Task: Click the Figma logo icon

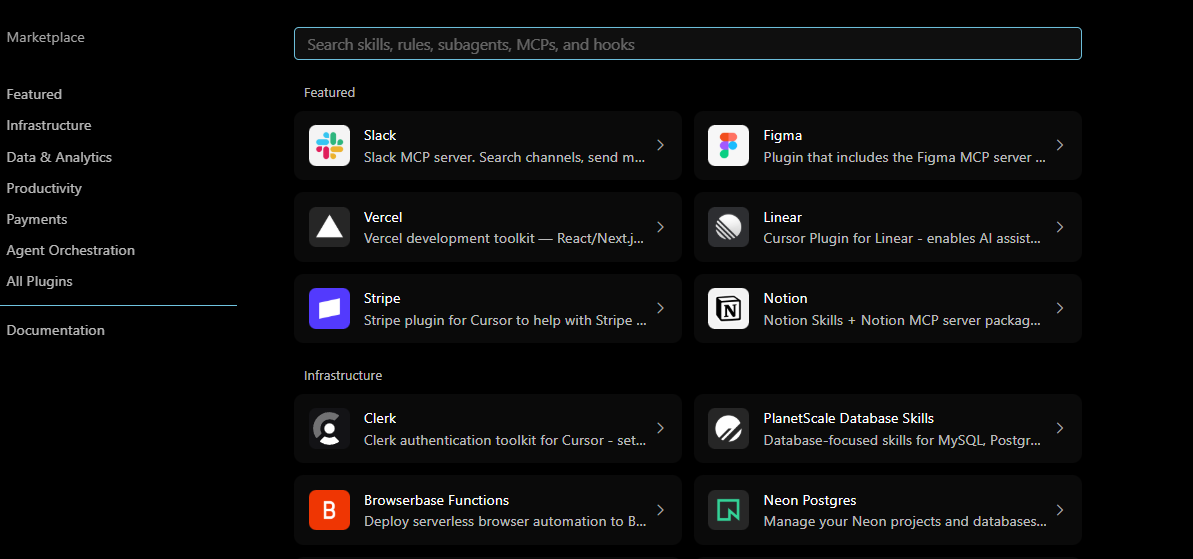Action: [728, 145]
